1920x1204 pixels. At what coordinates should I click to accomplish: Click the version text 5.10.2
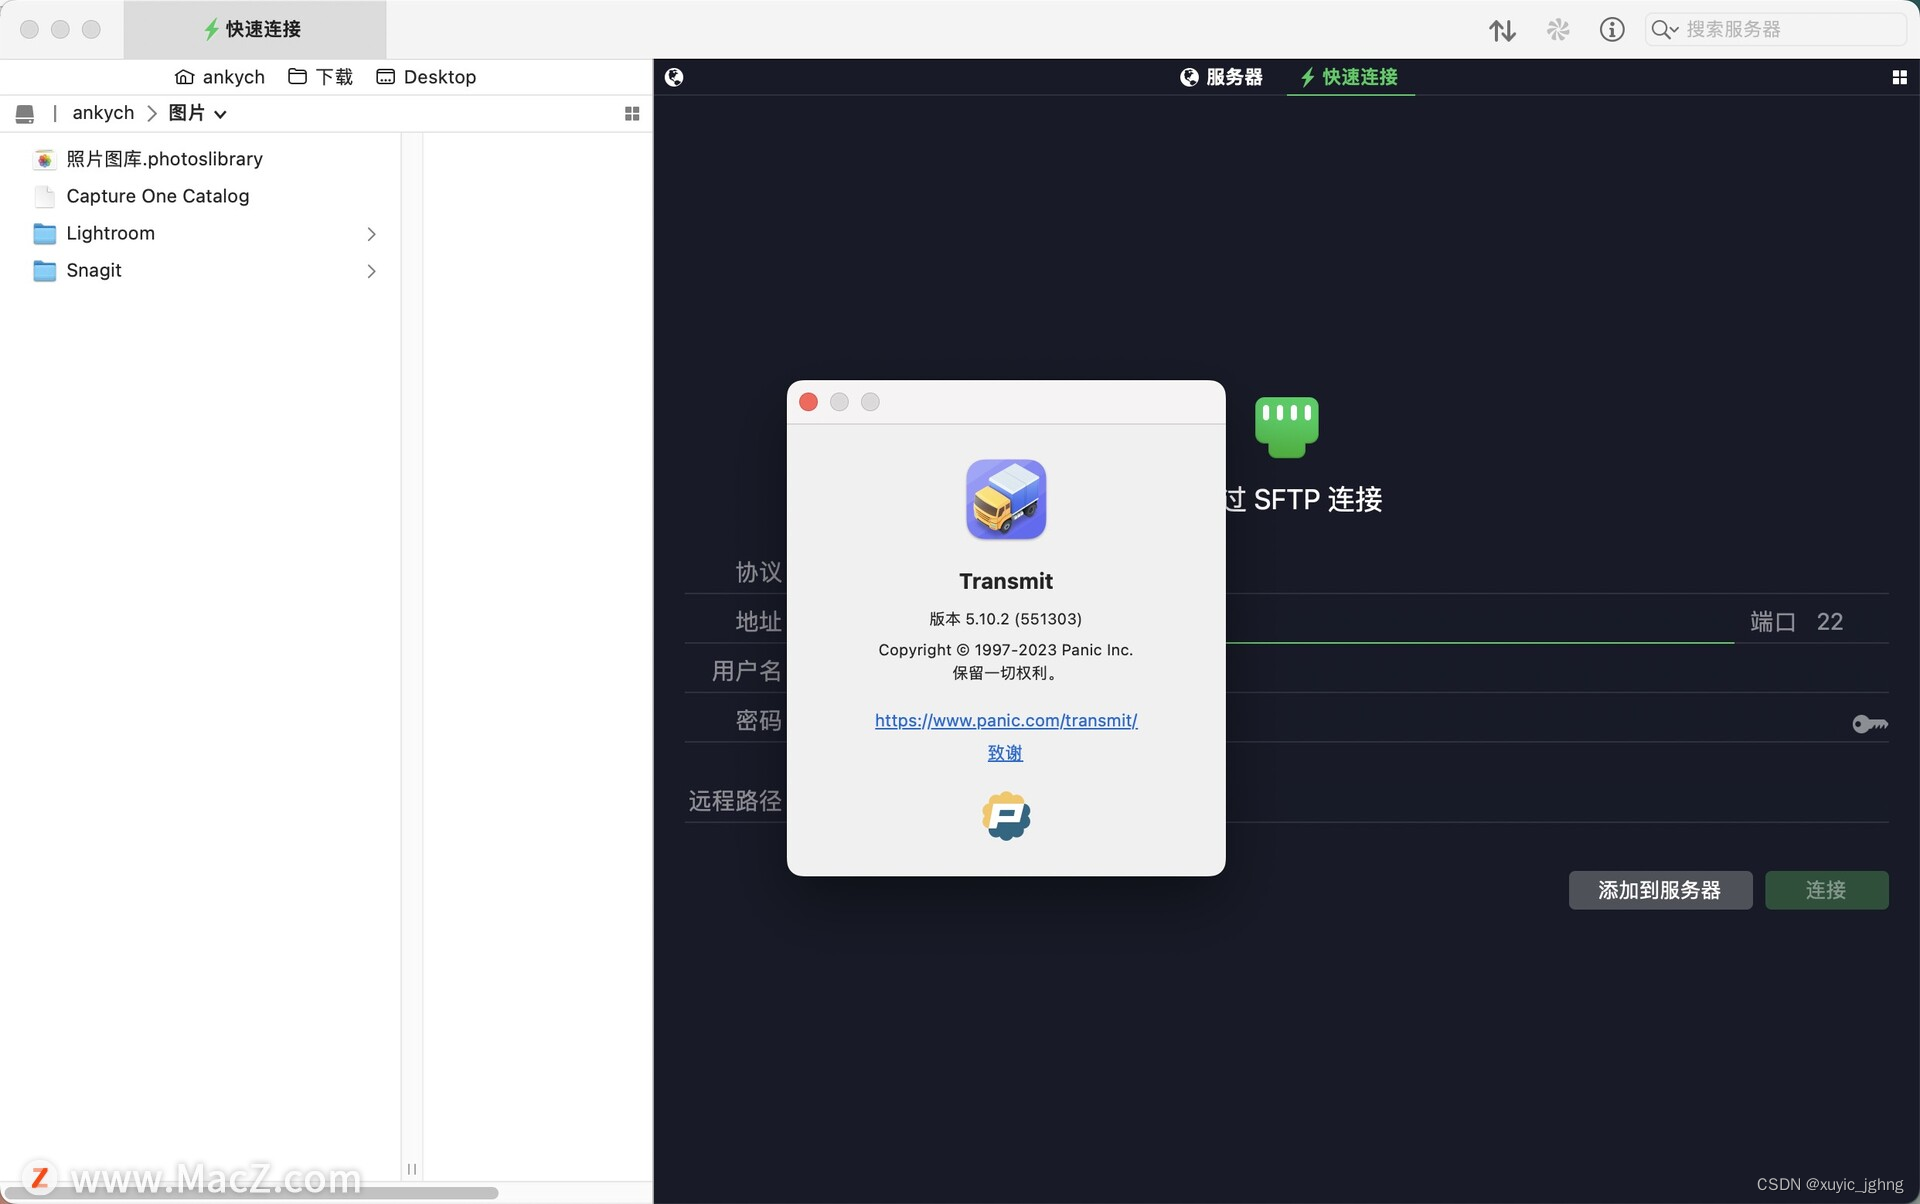(x=1005, y=619)
